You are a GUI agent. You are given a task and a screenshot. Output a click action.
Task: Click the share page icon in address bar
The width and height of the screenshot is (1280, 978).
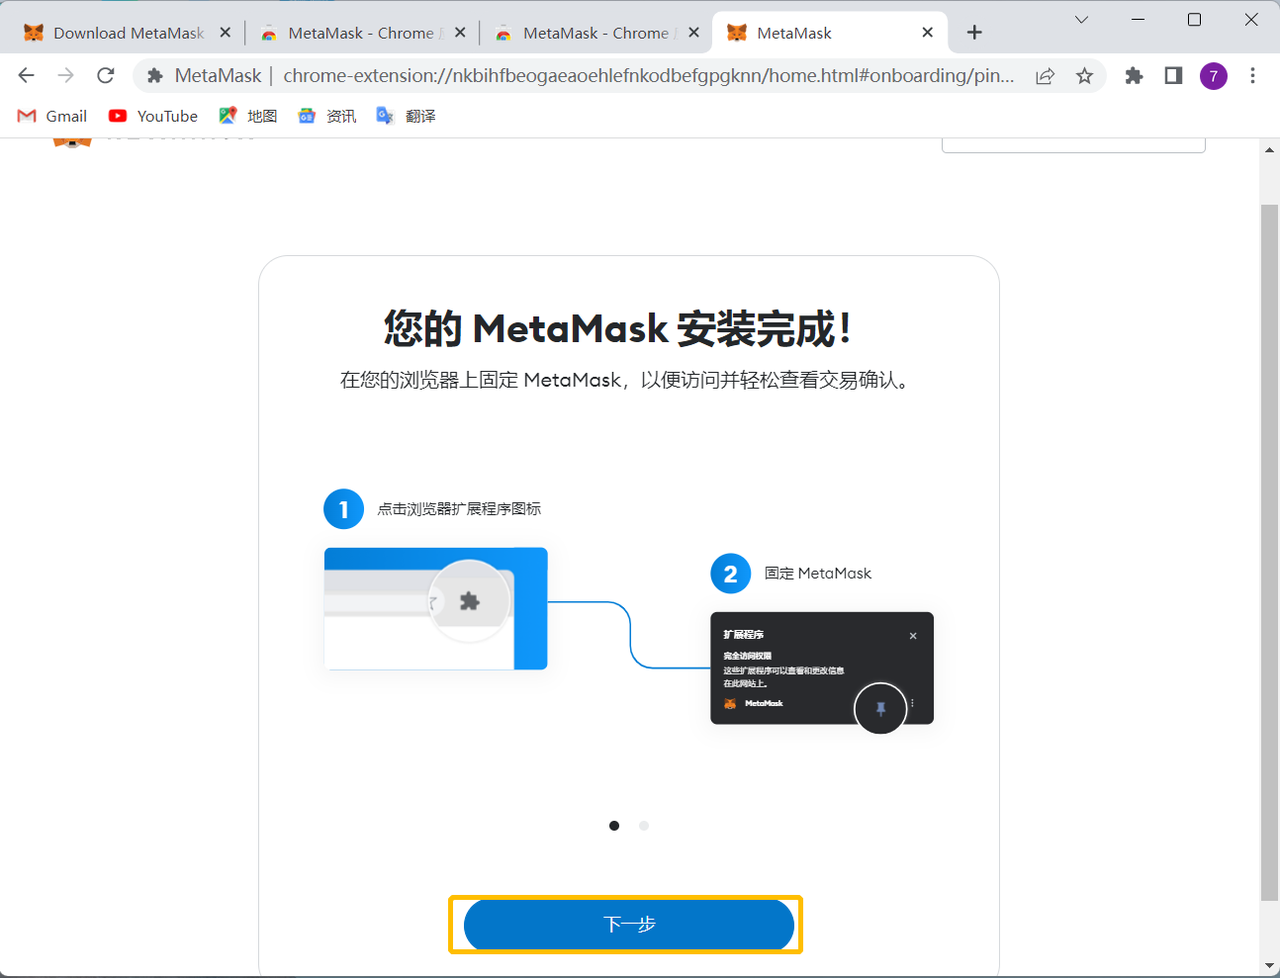click(x=1045, y=76)
